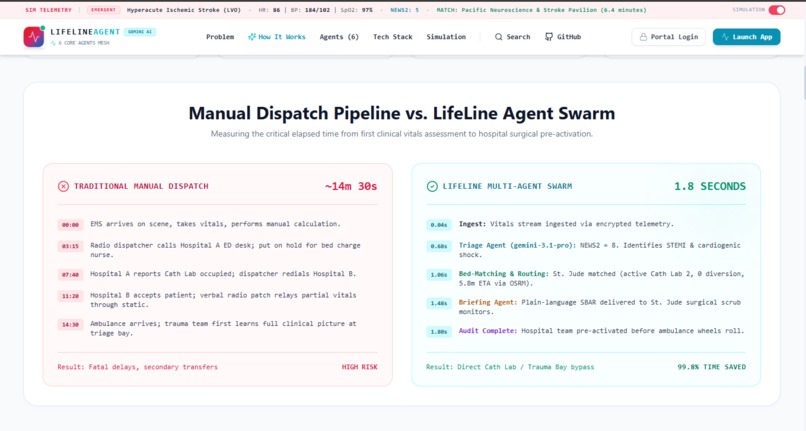The height and width of the screenshot is (431, 806).
Task: Click the 1.80s Audit Complete timestamp badge
Action: click(x=439, y=332)
